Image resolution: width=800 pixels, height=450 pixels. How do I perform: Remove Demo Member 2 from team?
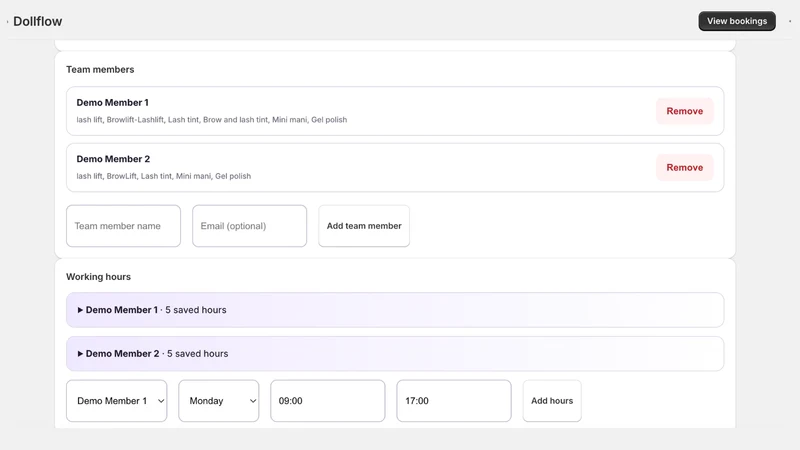point(684,167)
